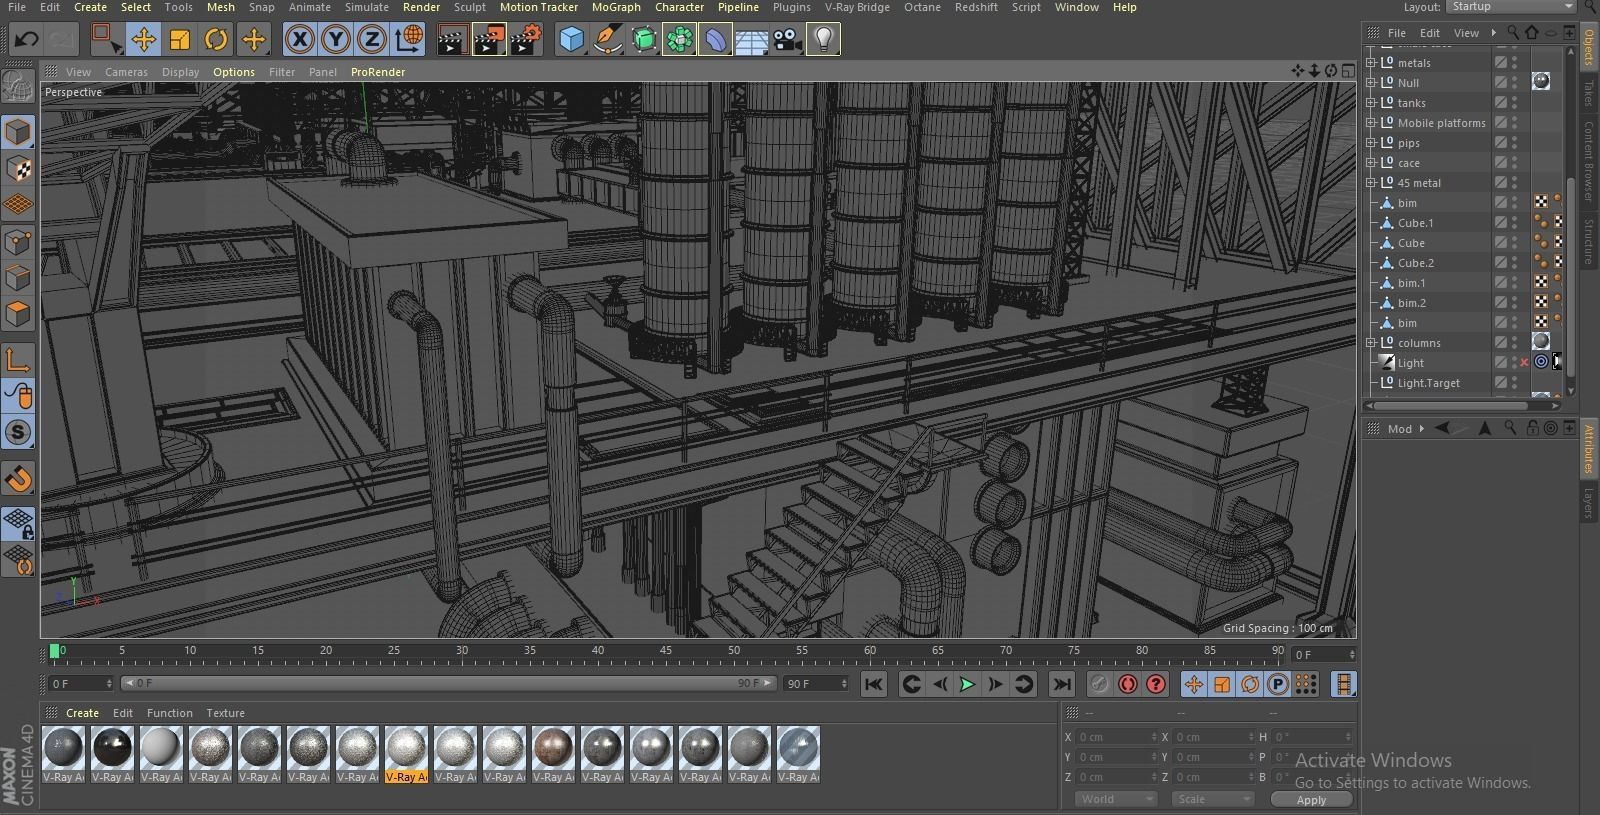Expand the tanks object group
1600x815 pixels.
coord(1371,102)
